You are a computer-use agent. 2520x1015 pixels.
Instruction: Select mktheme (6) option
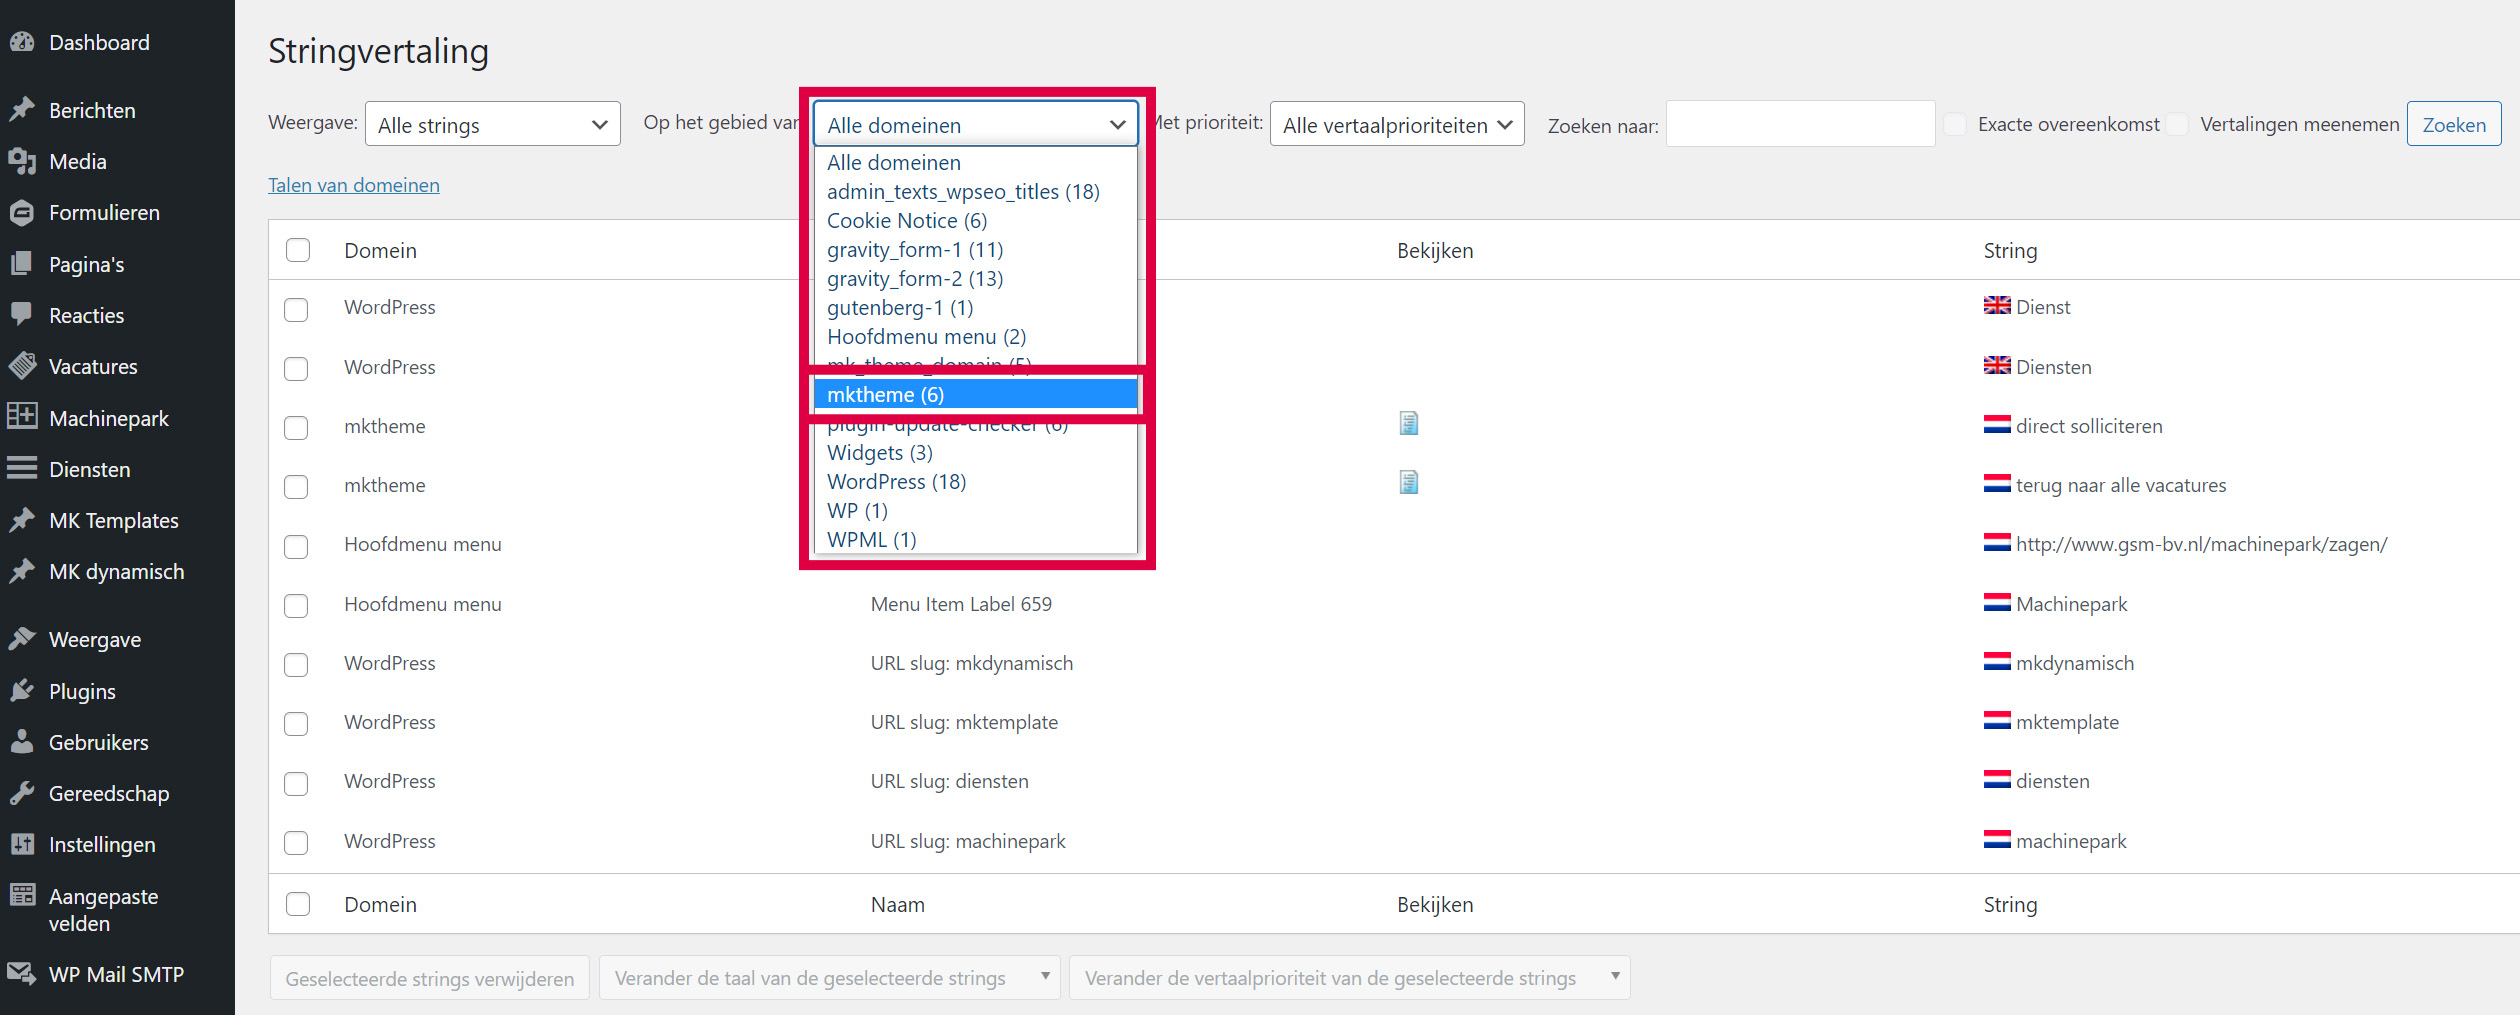(976, 394)
